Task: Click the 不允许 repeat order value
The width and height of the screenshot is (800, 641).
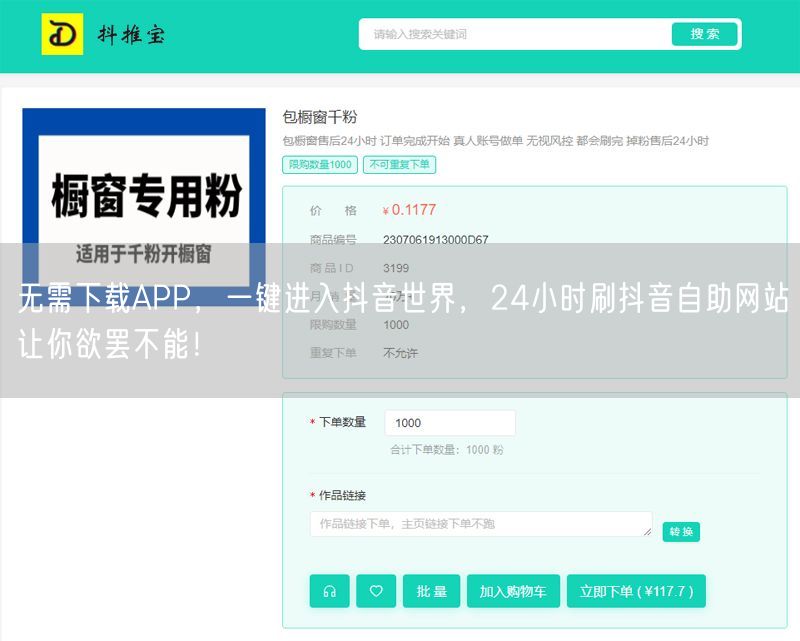Action: [x=401, y=353]
